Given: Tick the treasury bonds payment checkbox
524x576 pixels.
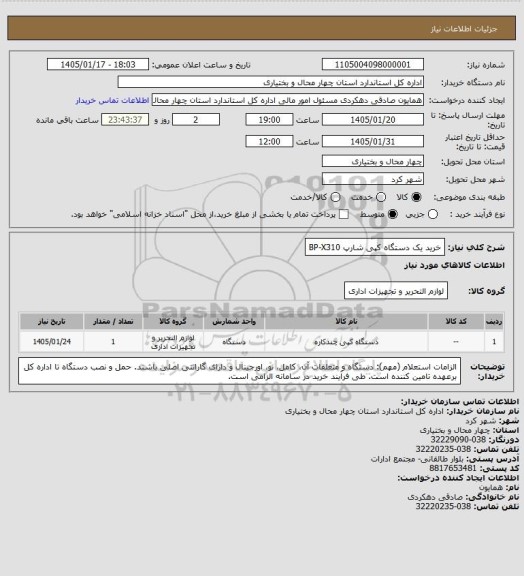Looking at the screenshot, I should pos(344,214).
